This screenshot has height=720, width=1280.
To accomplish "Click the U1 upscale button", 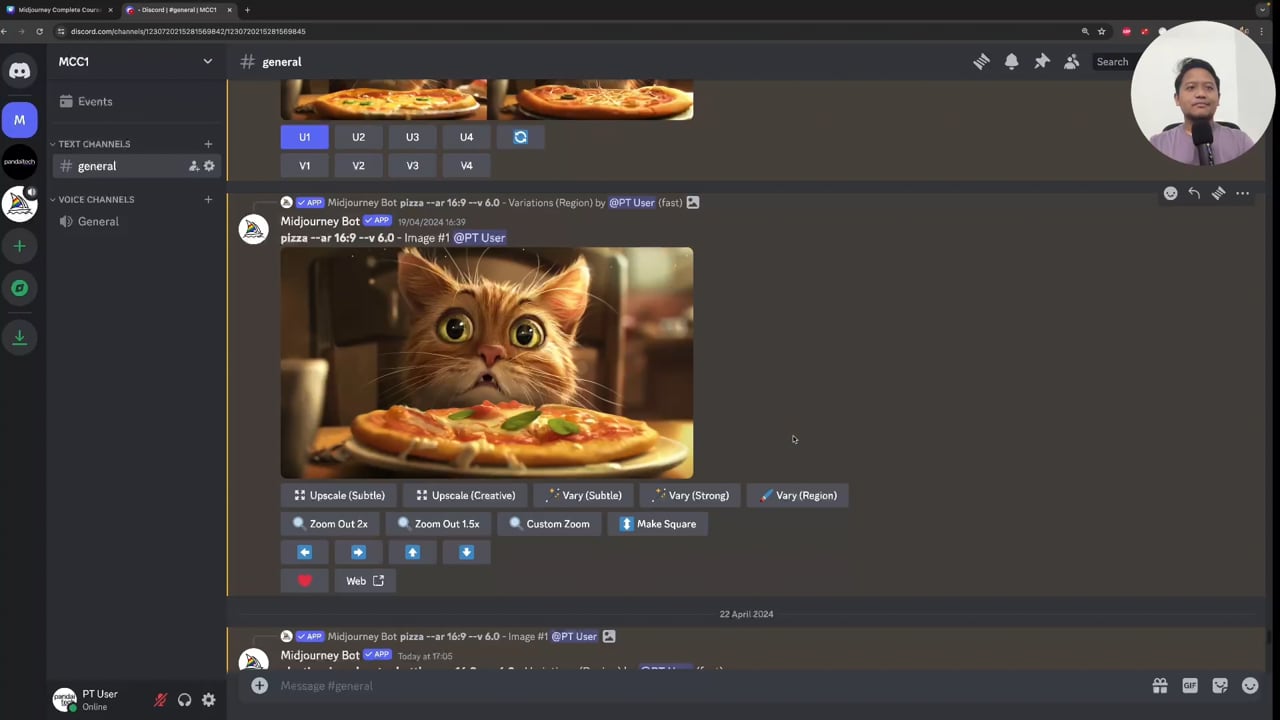I will coord(304,137).
